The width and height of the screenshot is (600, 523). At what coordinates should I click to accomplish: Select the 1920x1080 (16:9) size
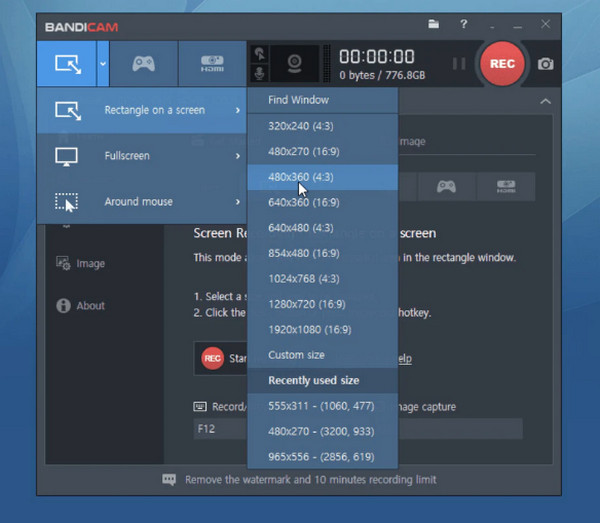tap(323, 329)
